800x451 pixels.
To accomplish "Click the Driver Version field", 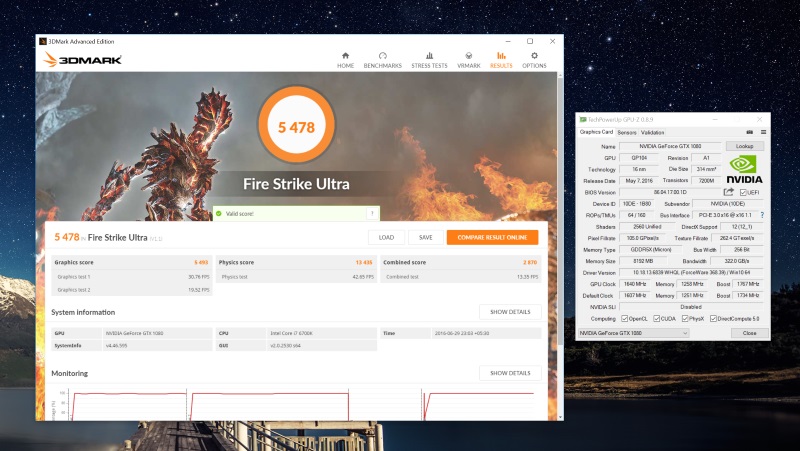I will (691, 272).
